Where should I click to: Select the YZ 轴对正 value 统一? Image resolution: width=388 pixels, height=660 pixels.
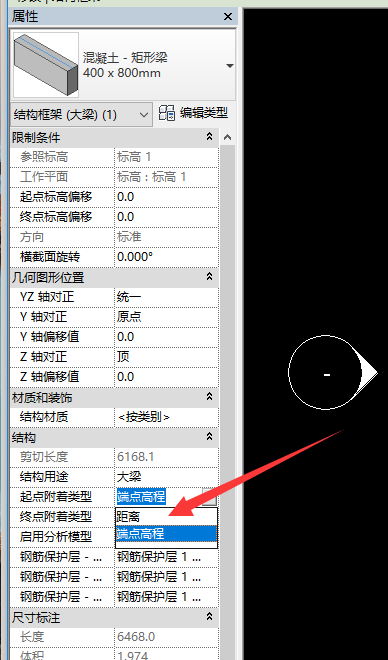click(166, 297)
